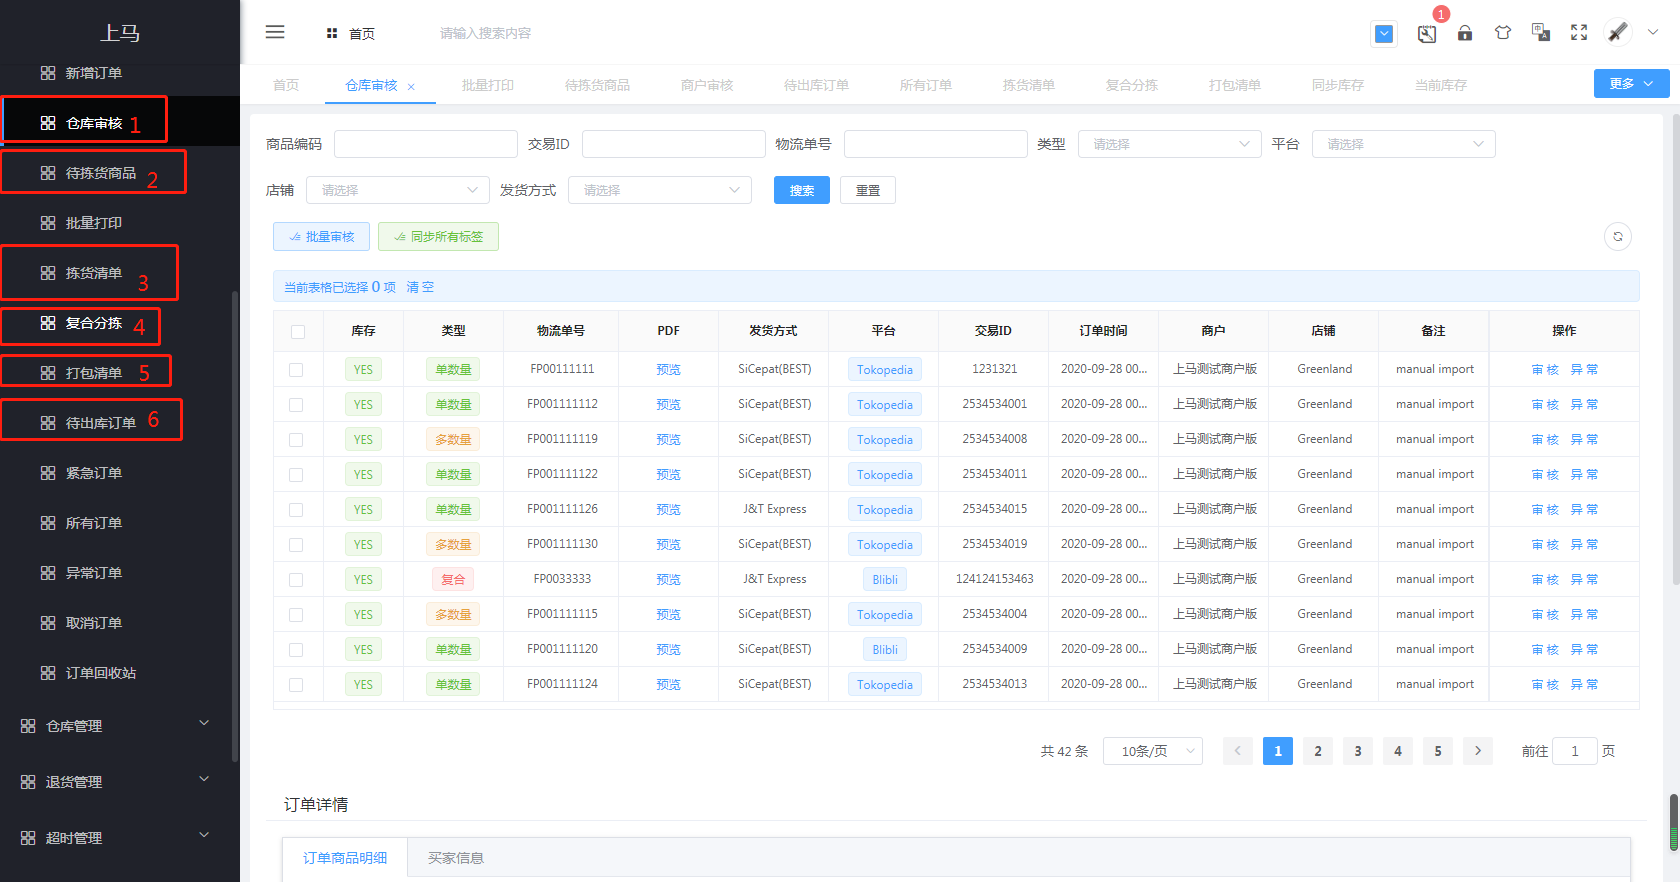Switch to the 批量打印 tab
Viewport: 1680px width, 882px height.
coord(488,85)
